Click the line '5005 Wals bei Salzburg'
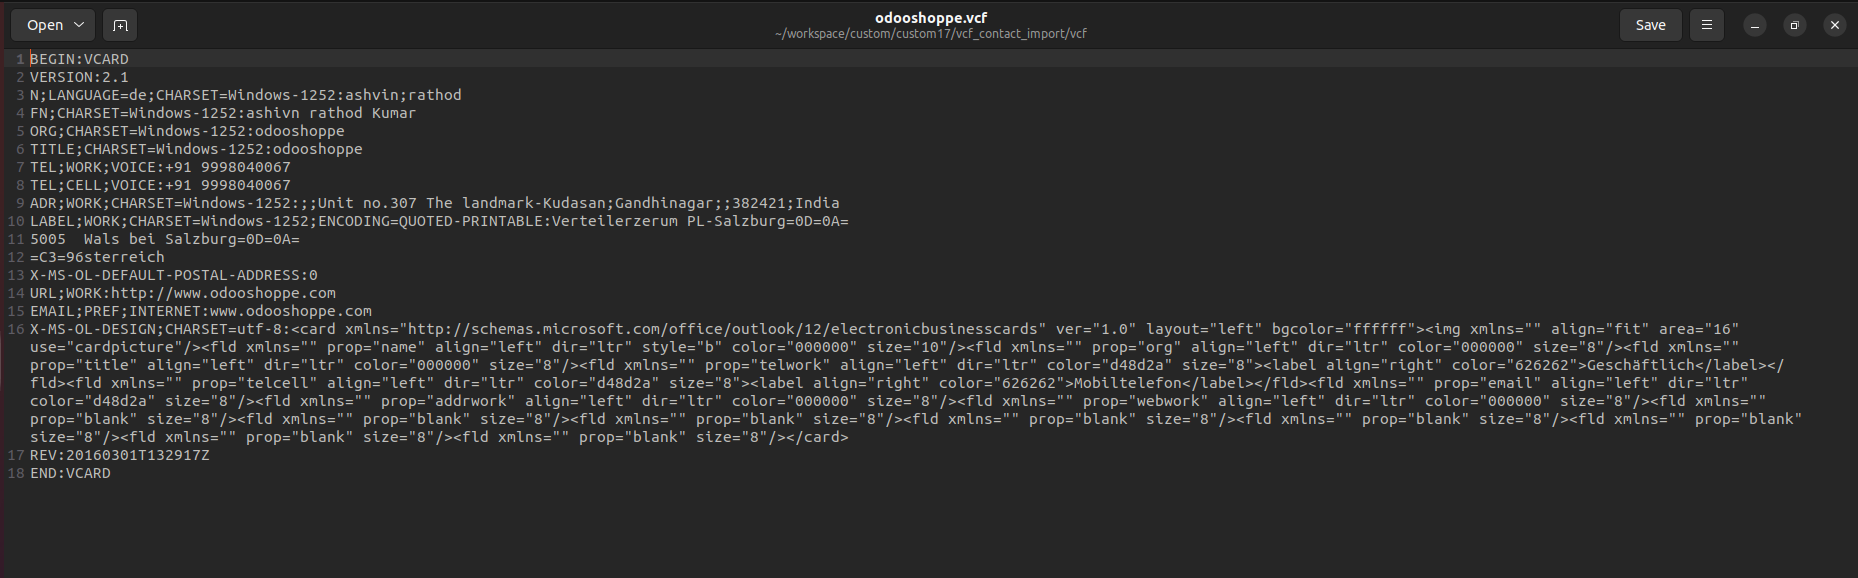The width and height of the screenshot is (1858, 578). 165,239
